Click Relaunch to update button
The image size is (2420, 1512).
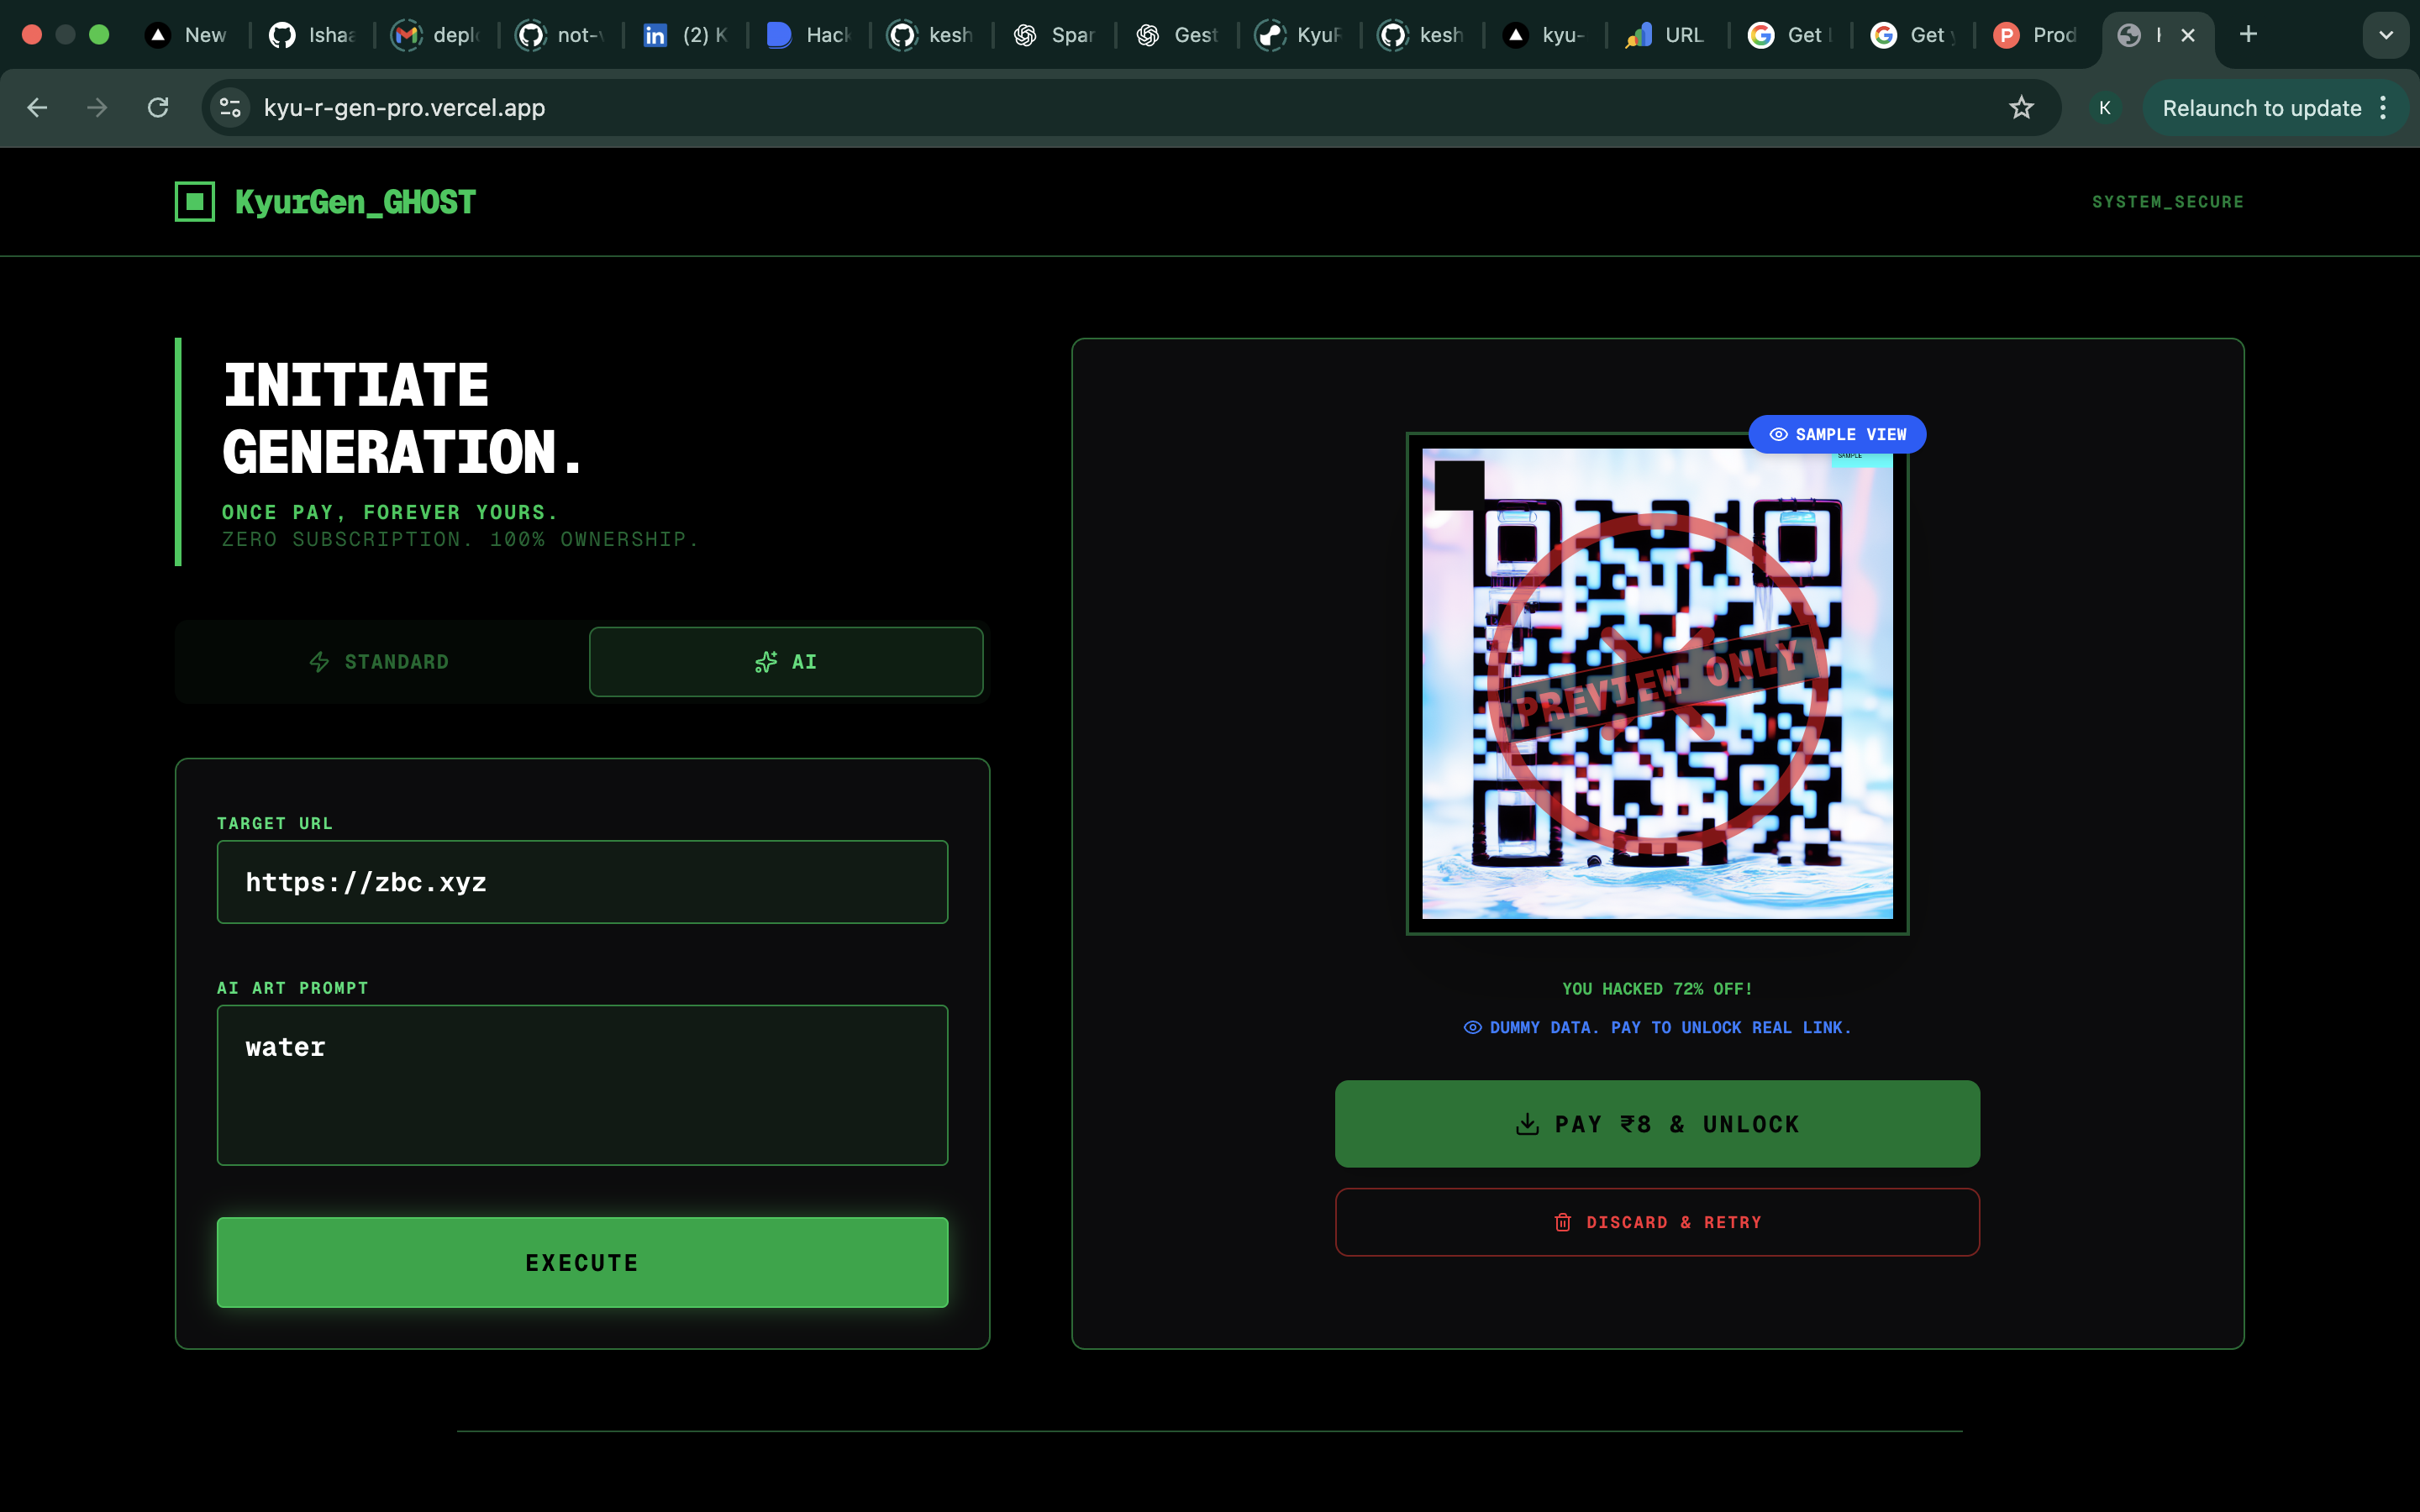point(2262,108)
